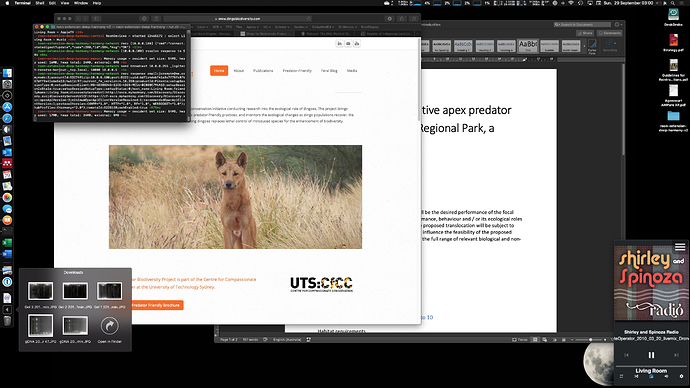The width and height of the screenshot is (690, 388).
Task: Open the Calendar app from the Dock
Action: point(7,175)
